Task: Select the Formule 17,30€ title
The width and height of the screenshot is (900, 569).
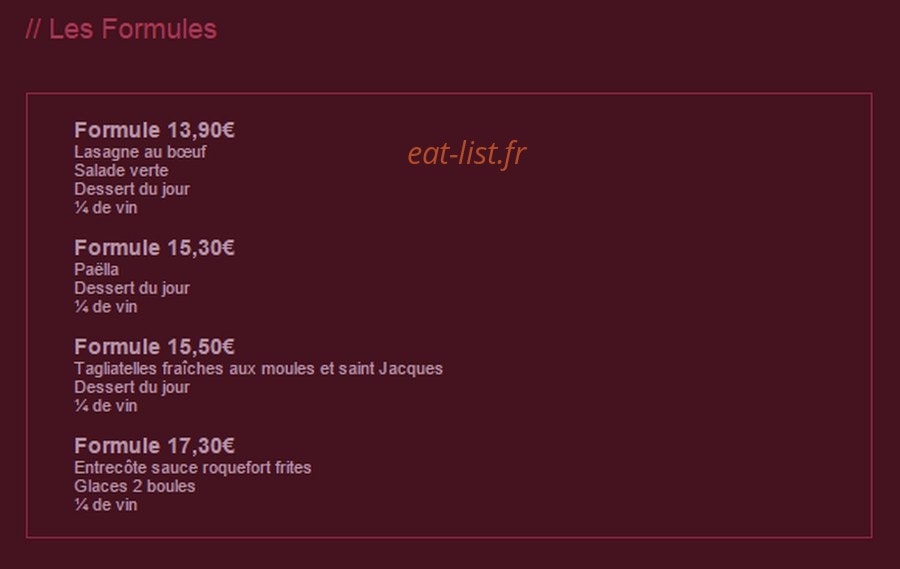Action: click(154, 446)
